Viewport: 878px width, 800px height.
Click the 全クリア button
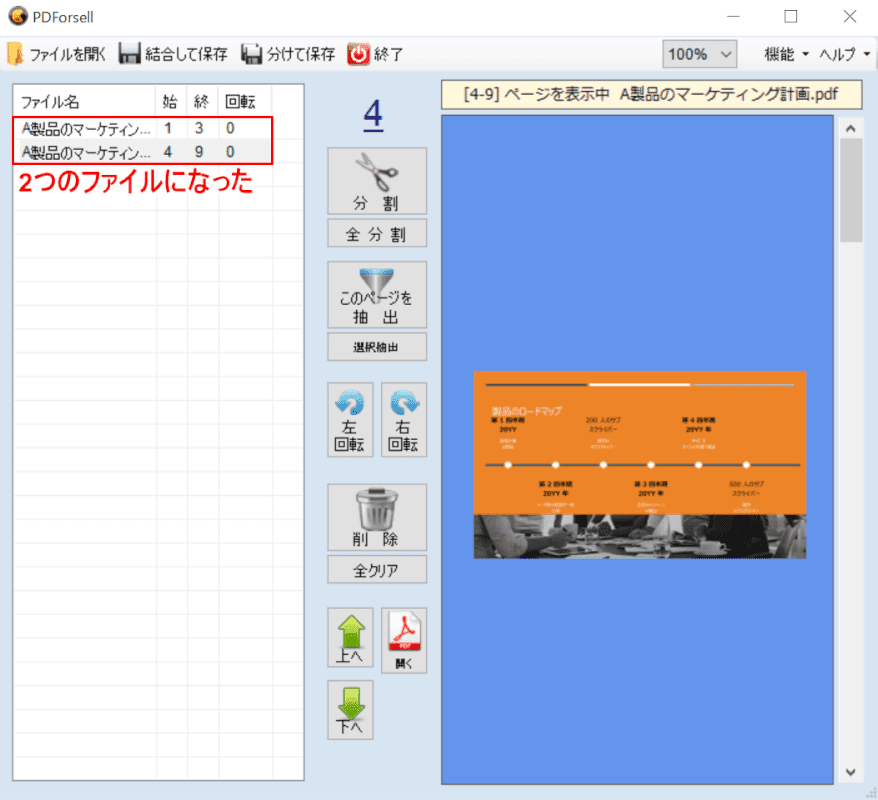point(377,570)
